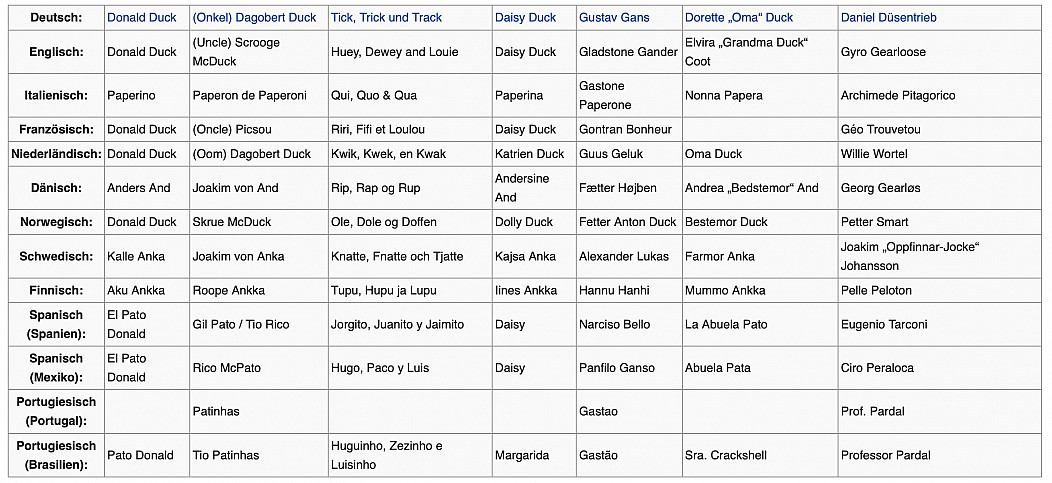Click the Kwik, Kwek, en Kwak cell
The width and height of the screenshot is (1052, 483).
pos(410,154)
